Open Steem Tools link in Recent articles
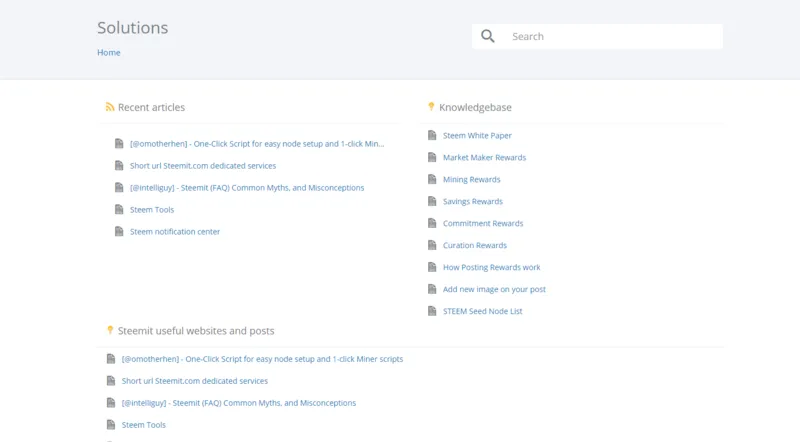 pyautogui.click(x=152, y=209)
